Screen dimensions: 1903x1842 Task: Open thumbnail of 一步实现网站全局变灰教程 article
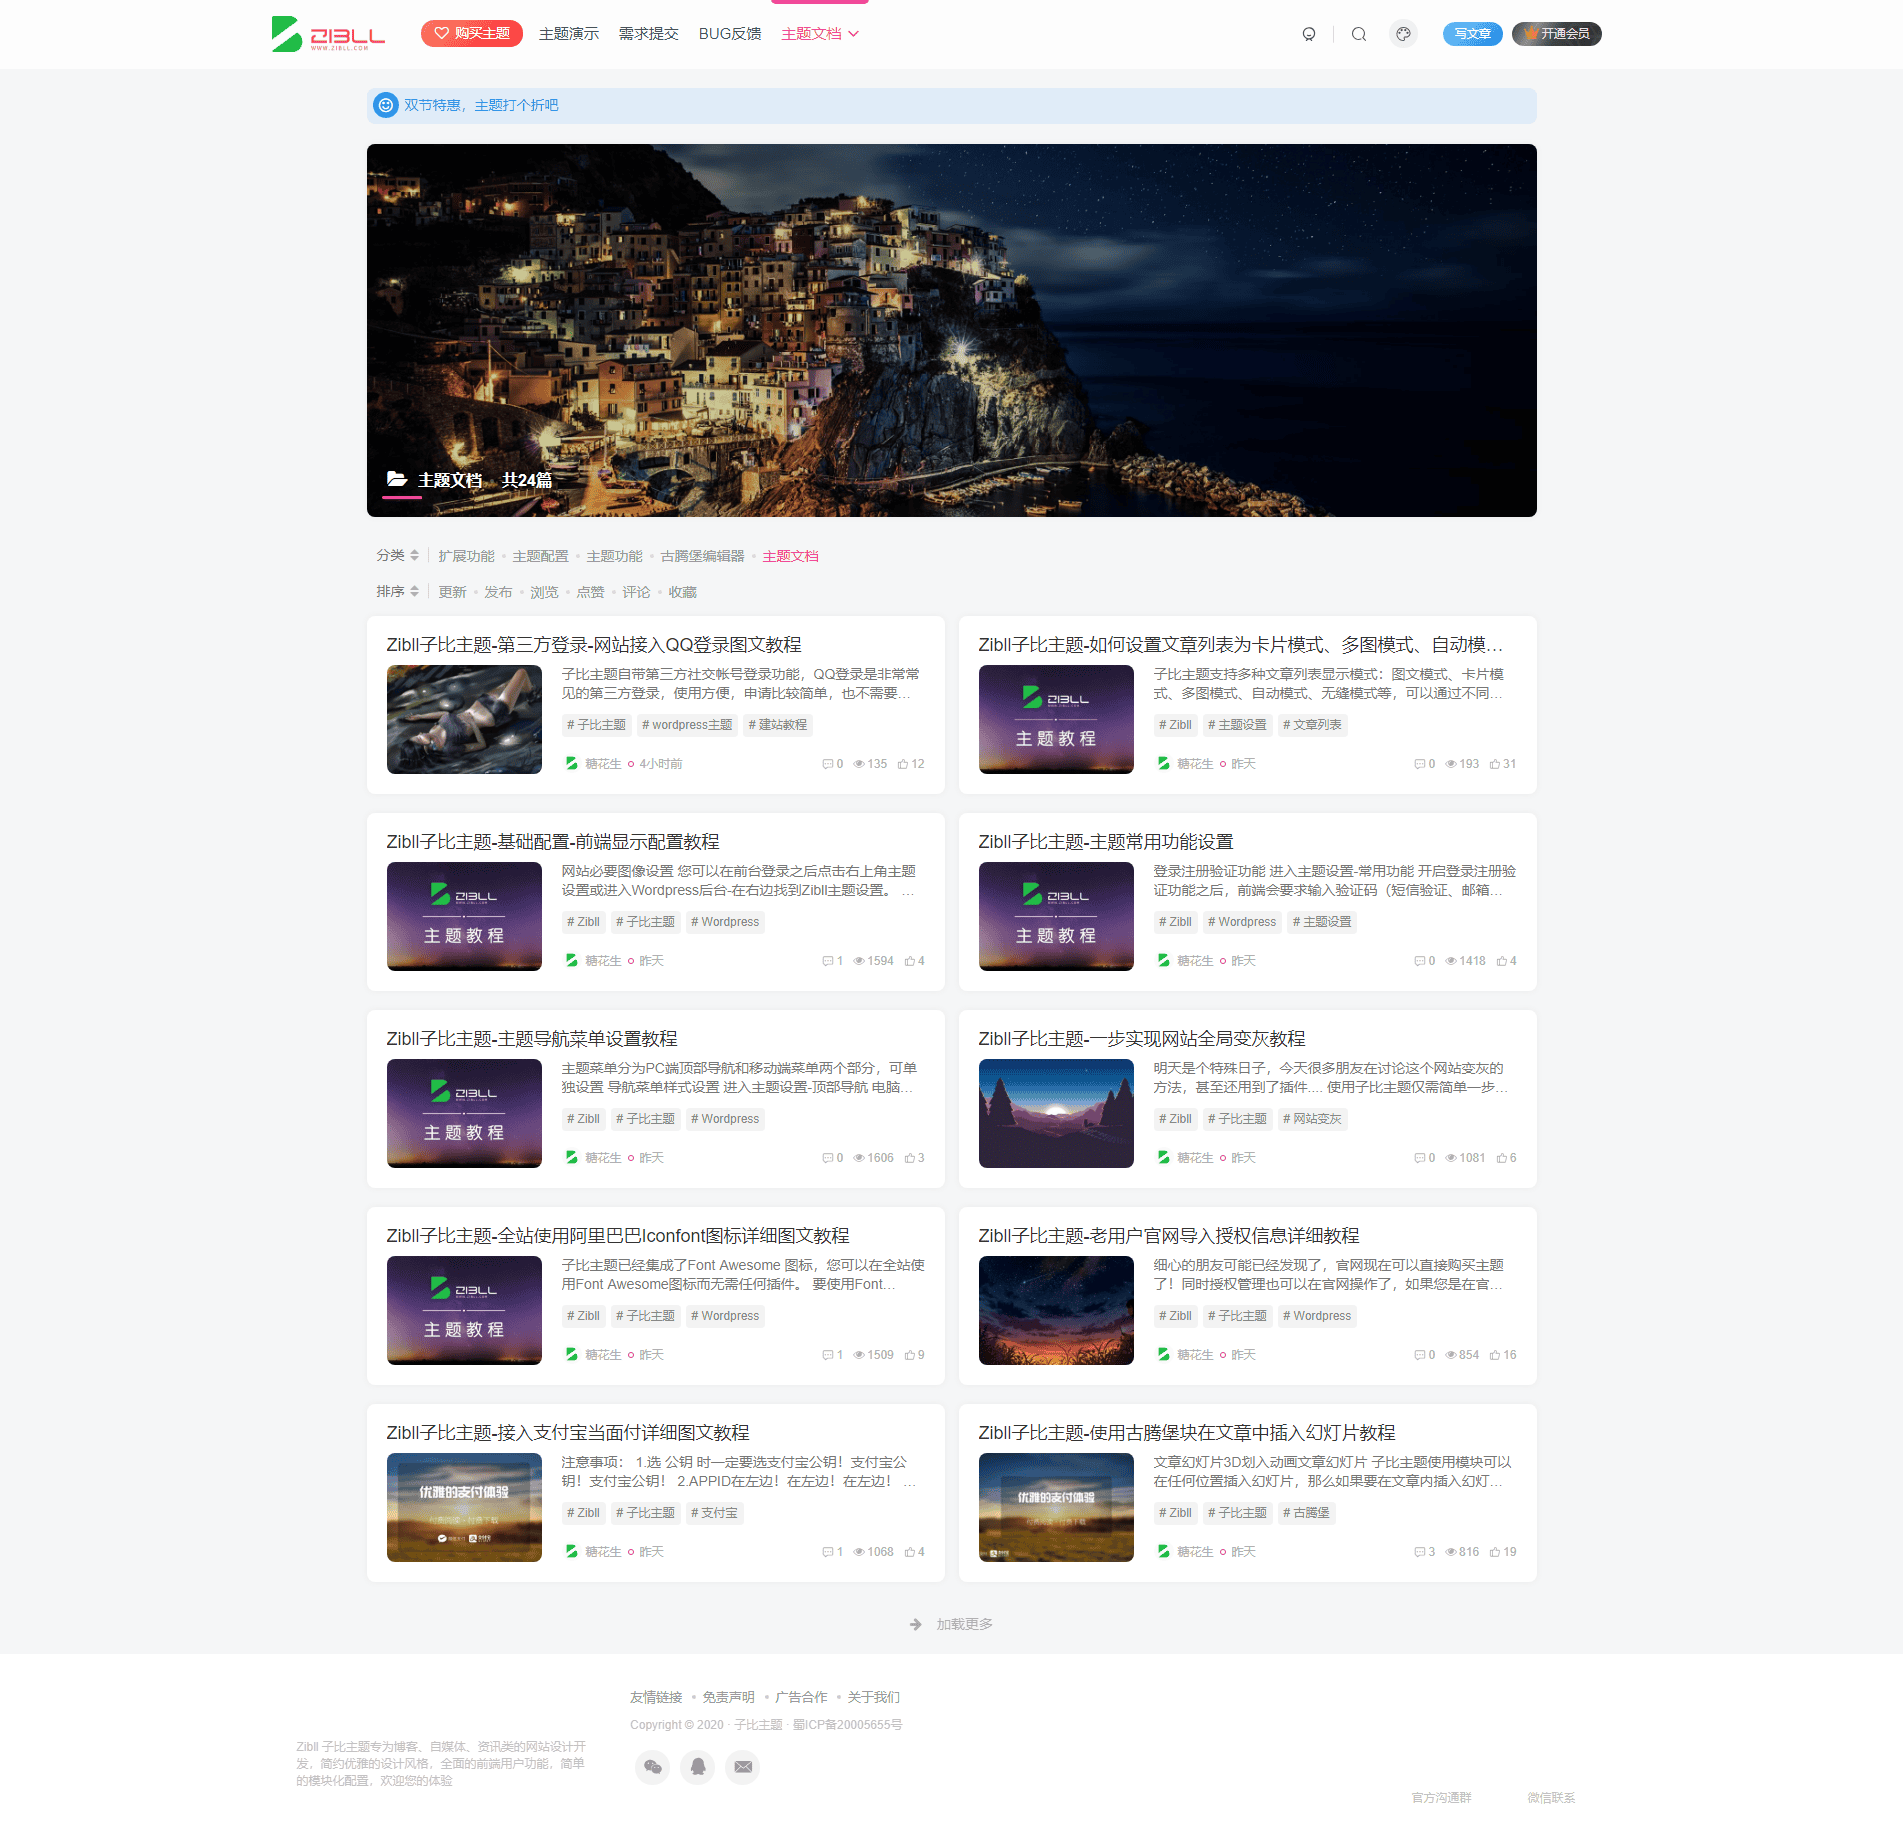pyautogui.click(x=1056, y=1113)
